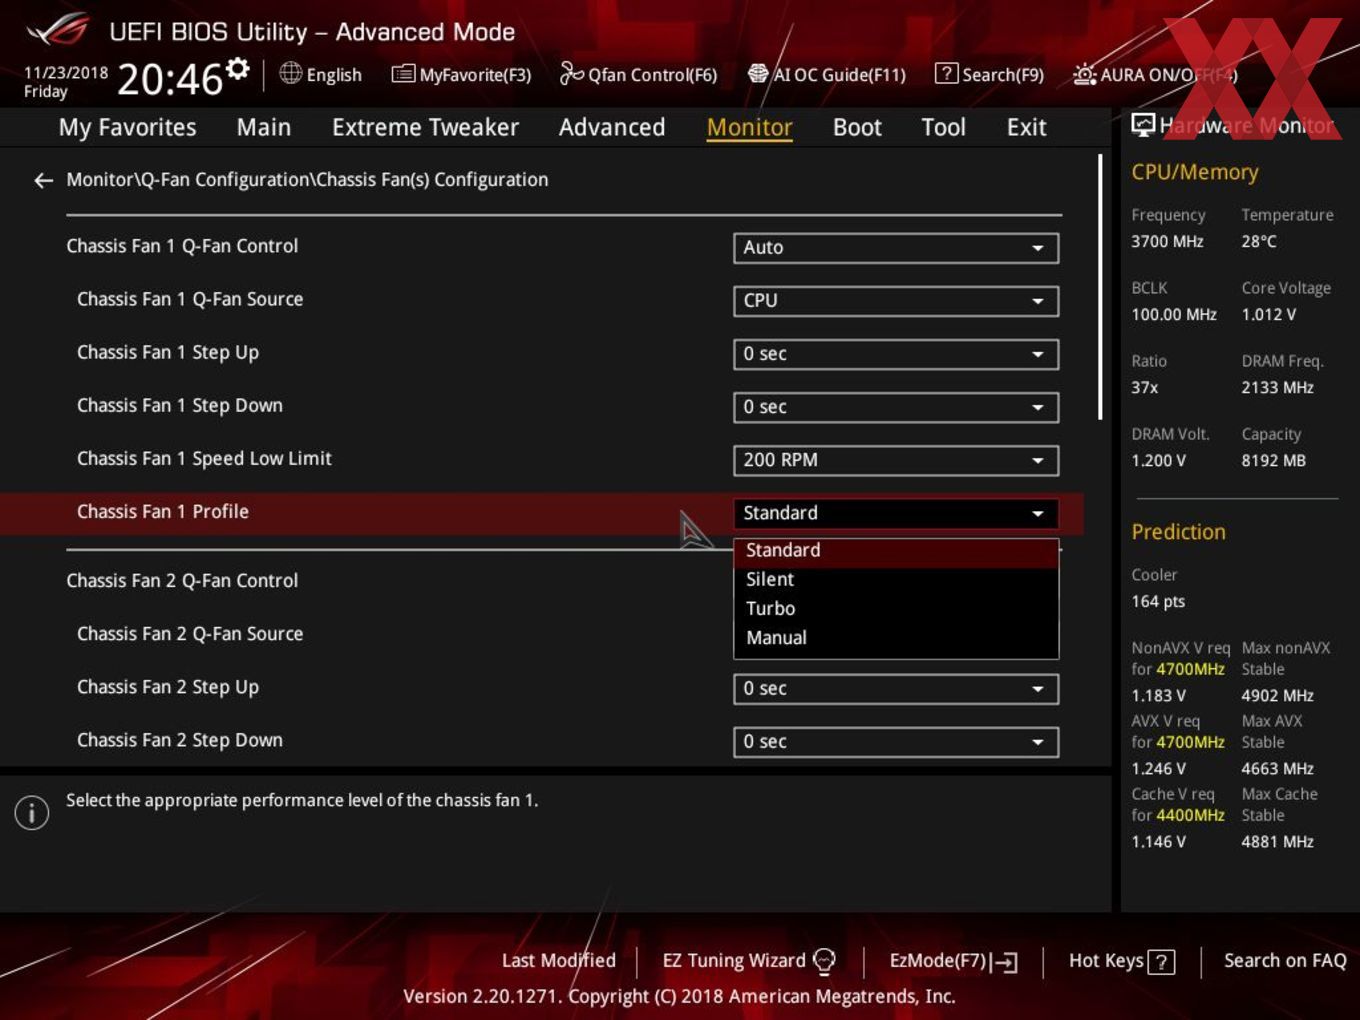Click the ROG logo
The image size is (1360, 1020).
(57, 30)
